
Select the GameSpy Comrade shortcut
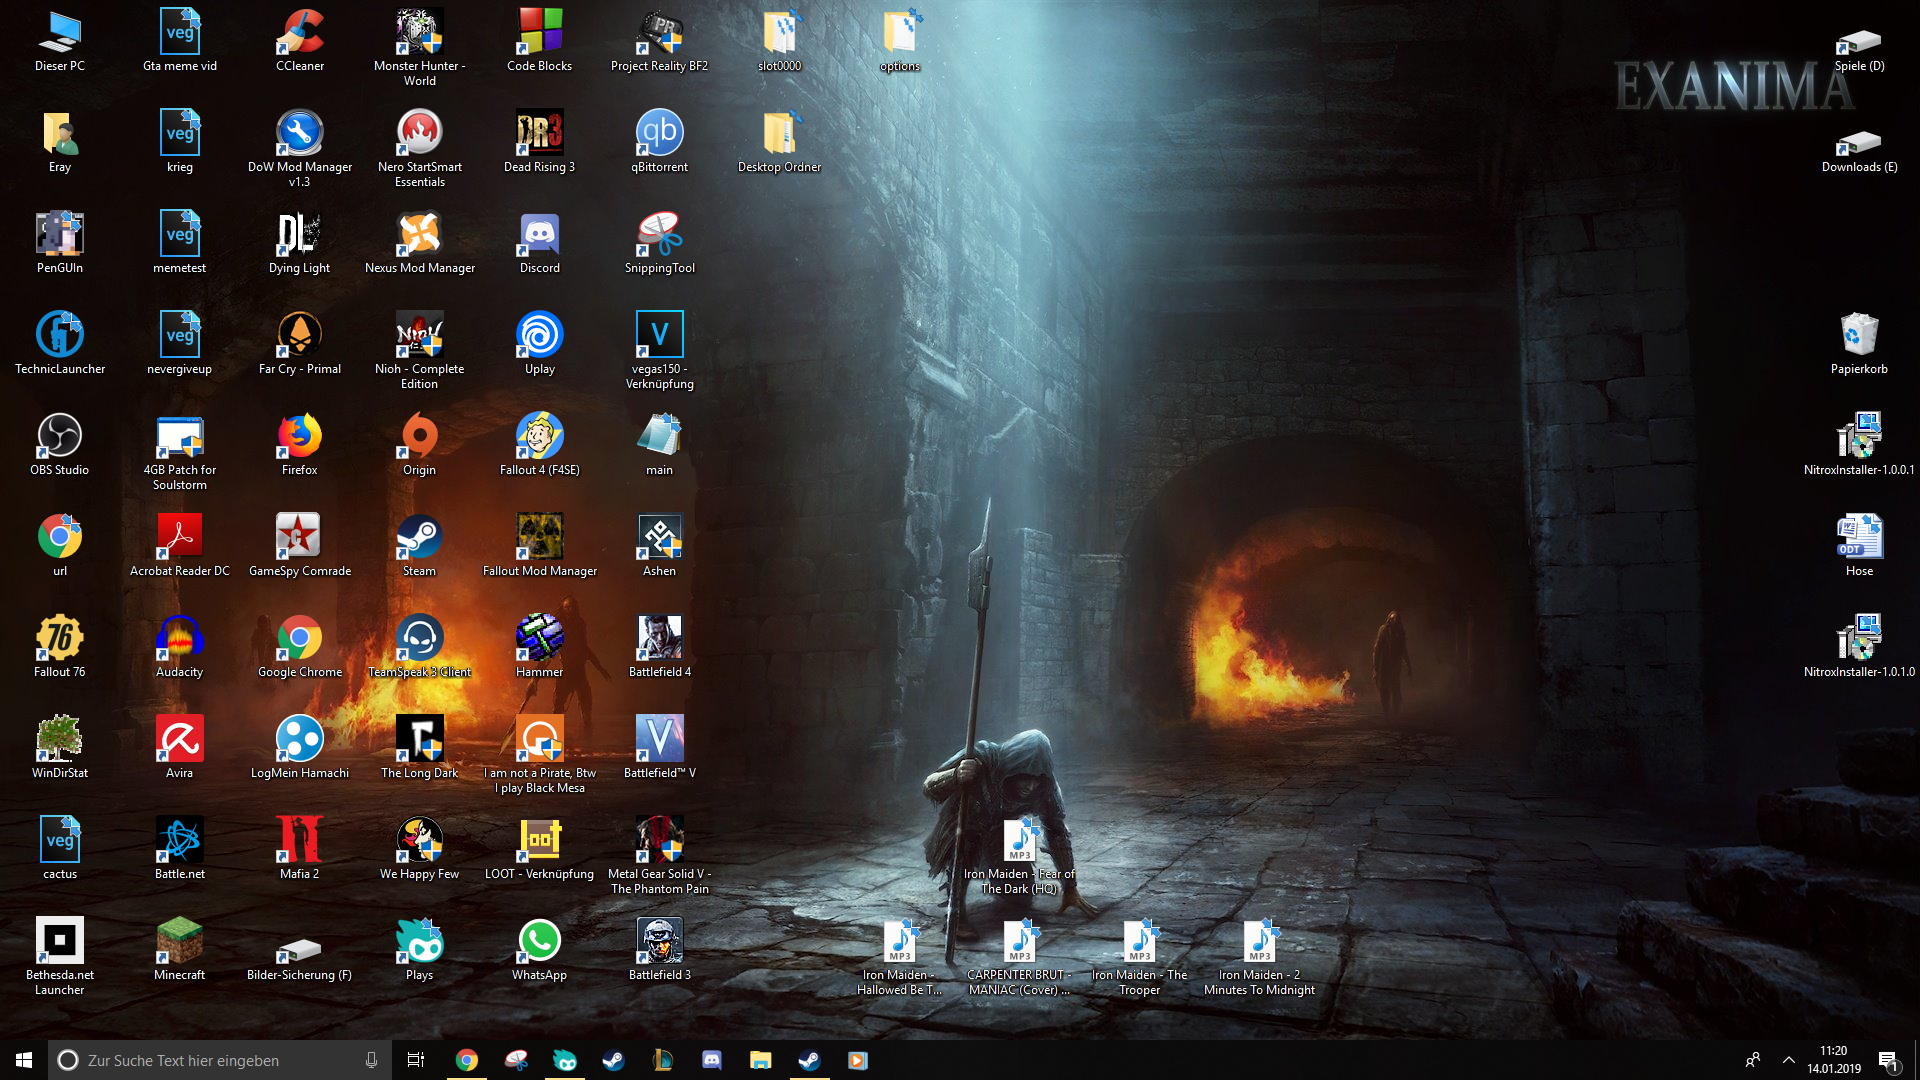coord(300,546)
